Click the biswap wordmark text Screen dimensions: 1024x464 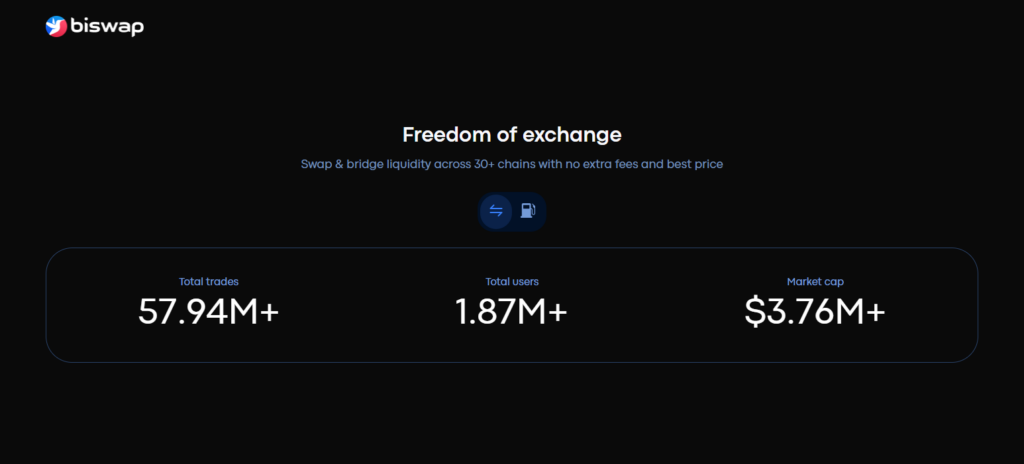[107, 27]
